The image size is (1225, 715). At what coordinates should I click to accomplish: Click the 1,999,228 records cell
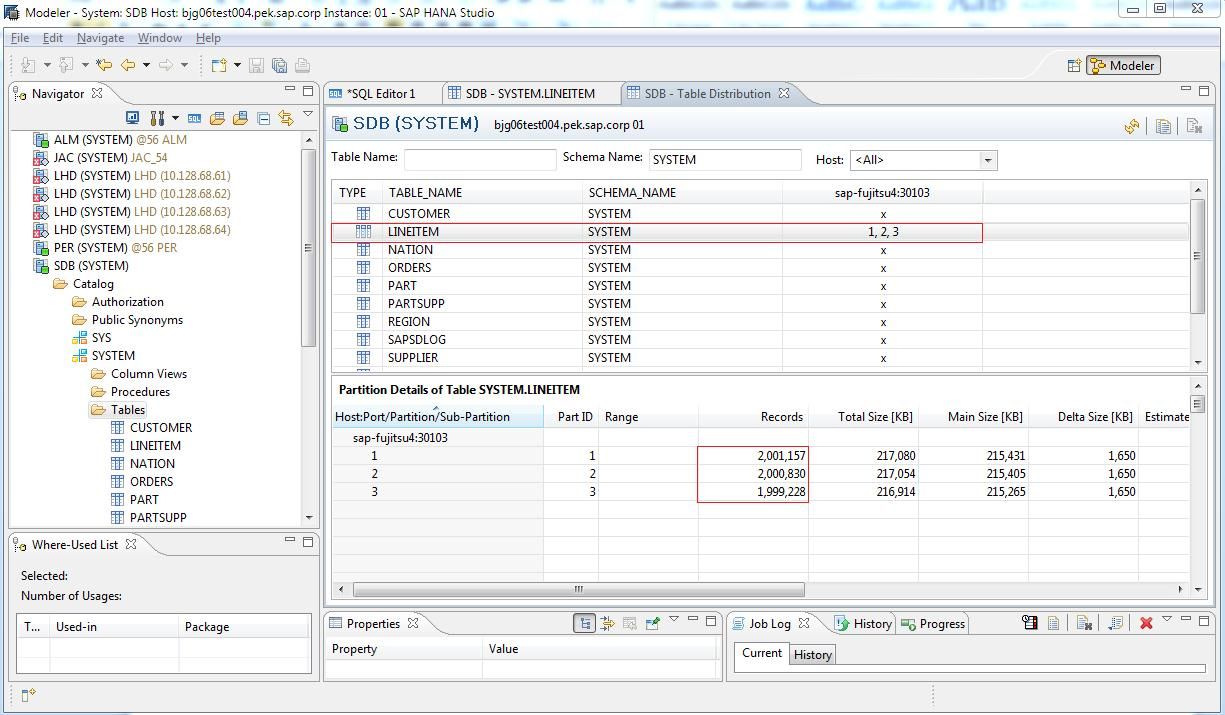click(753, 492)
